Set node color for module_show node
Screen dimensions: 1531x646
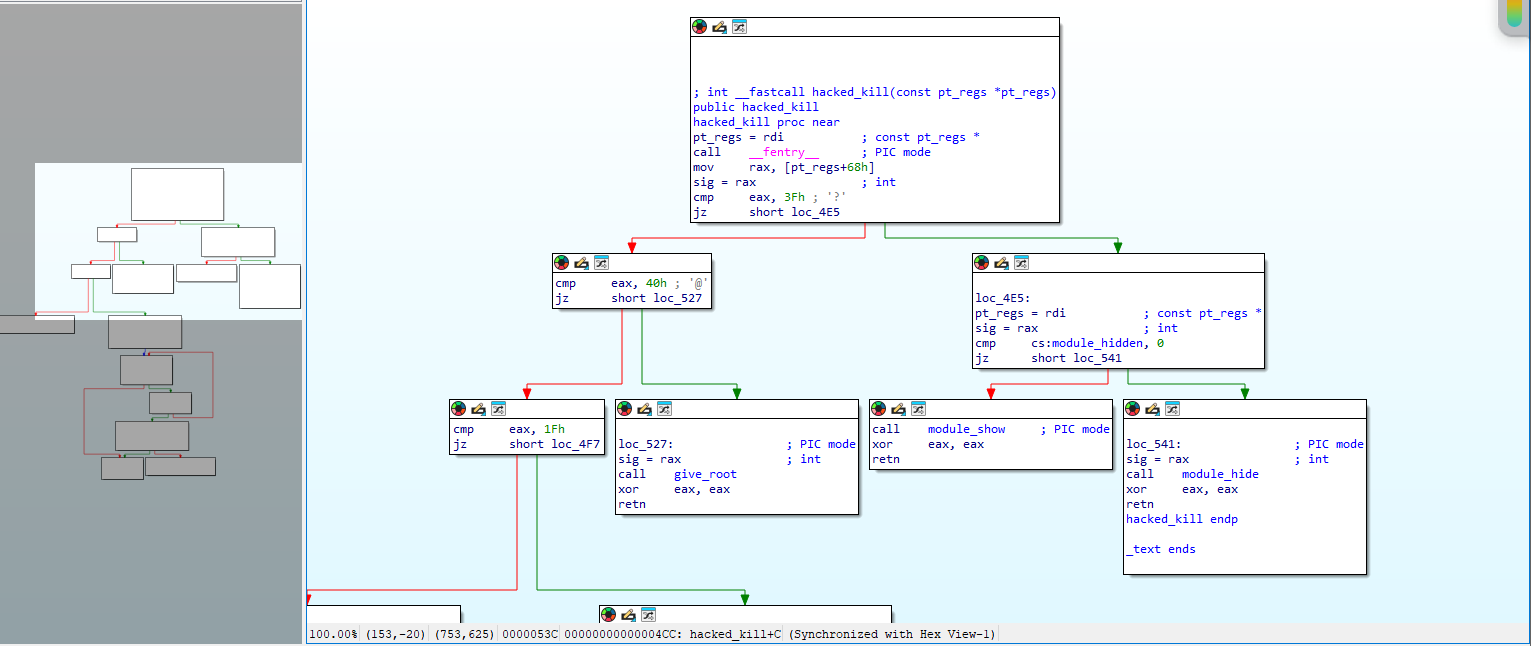[879, 408]
